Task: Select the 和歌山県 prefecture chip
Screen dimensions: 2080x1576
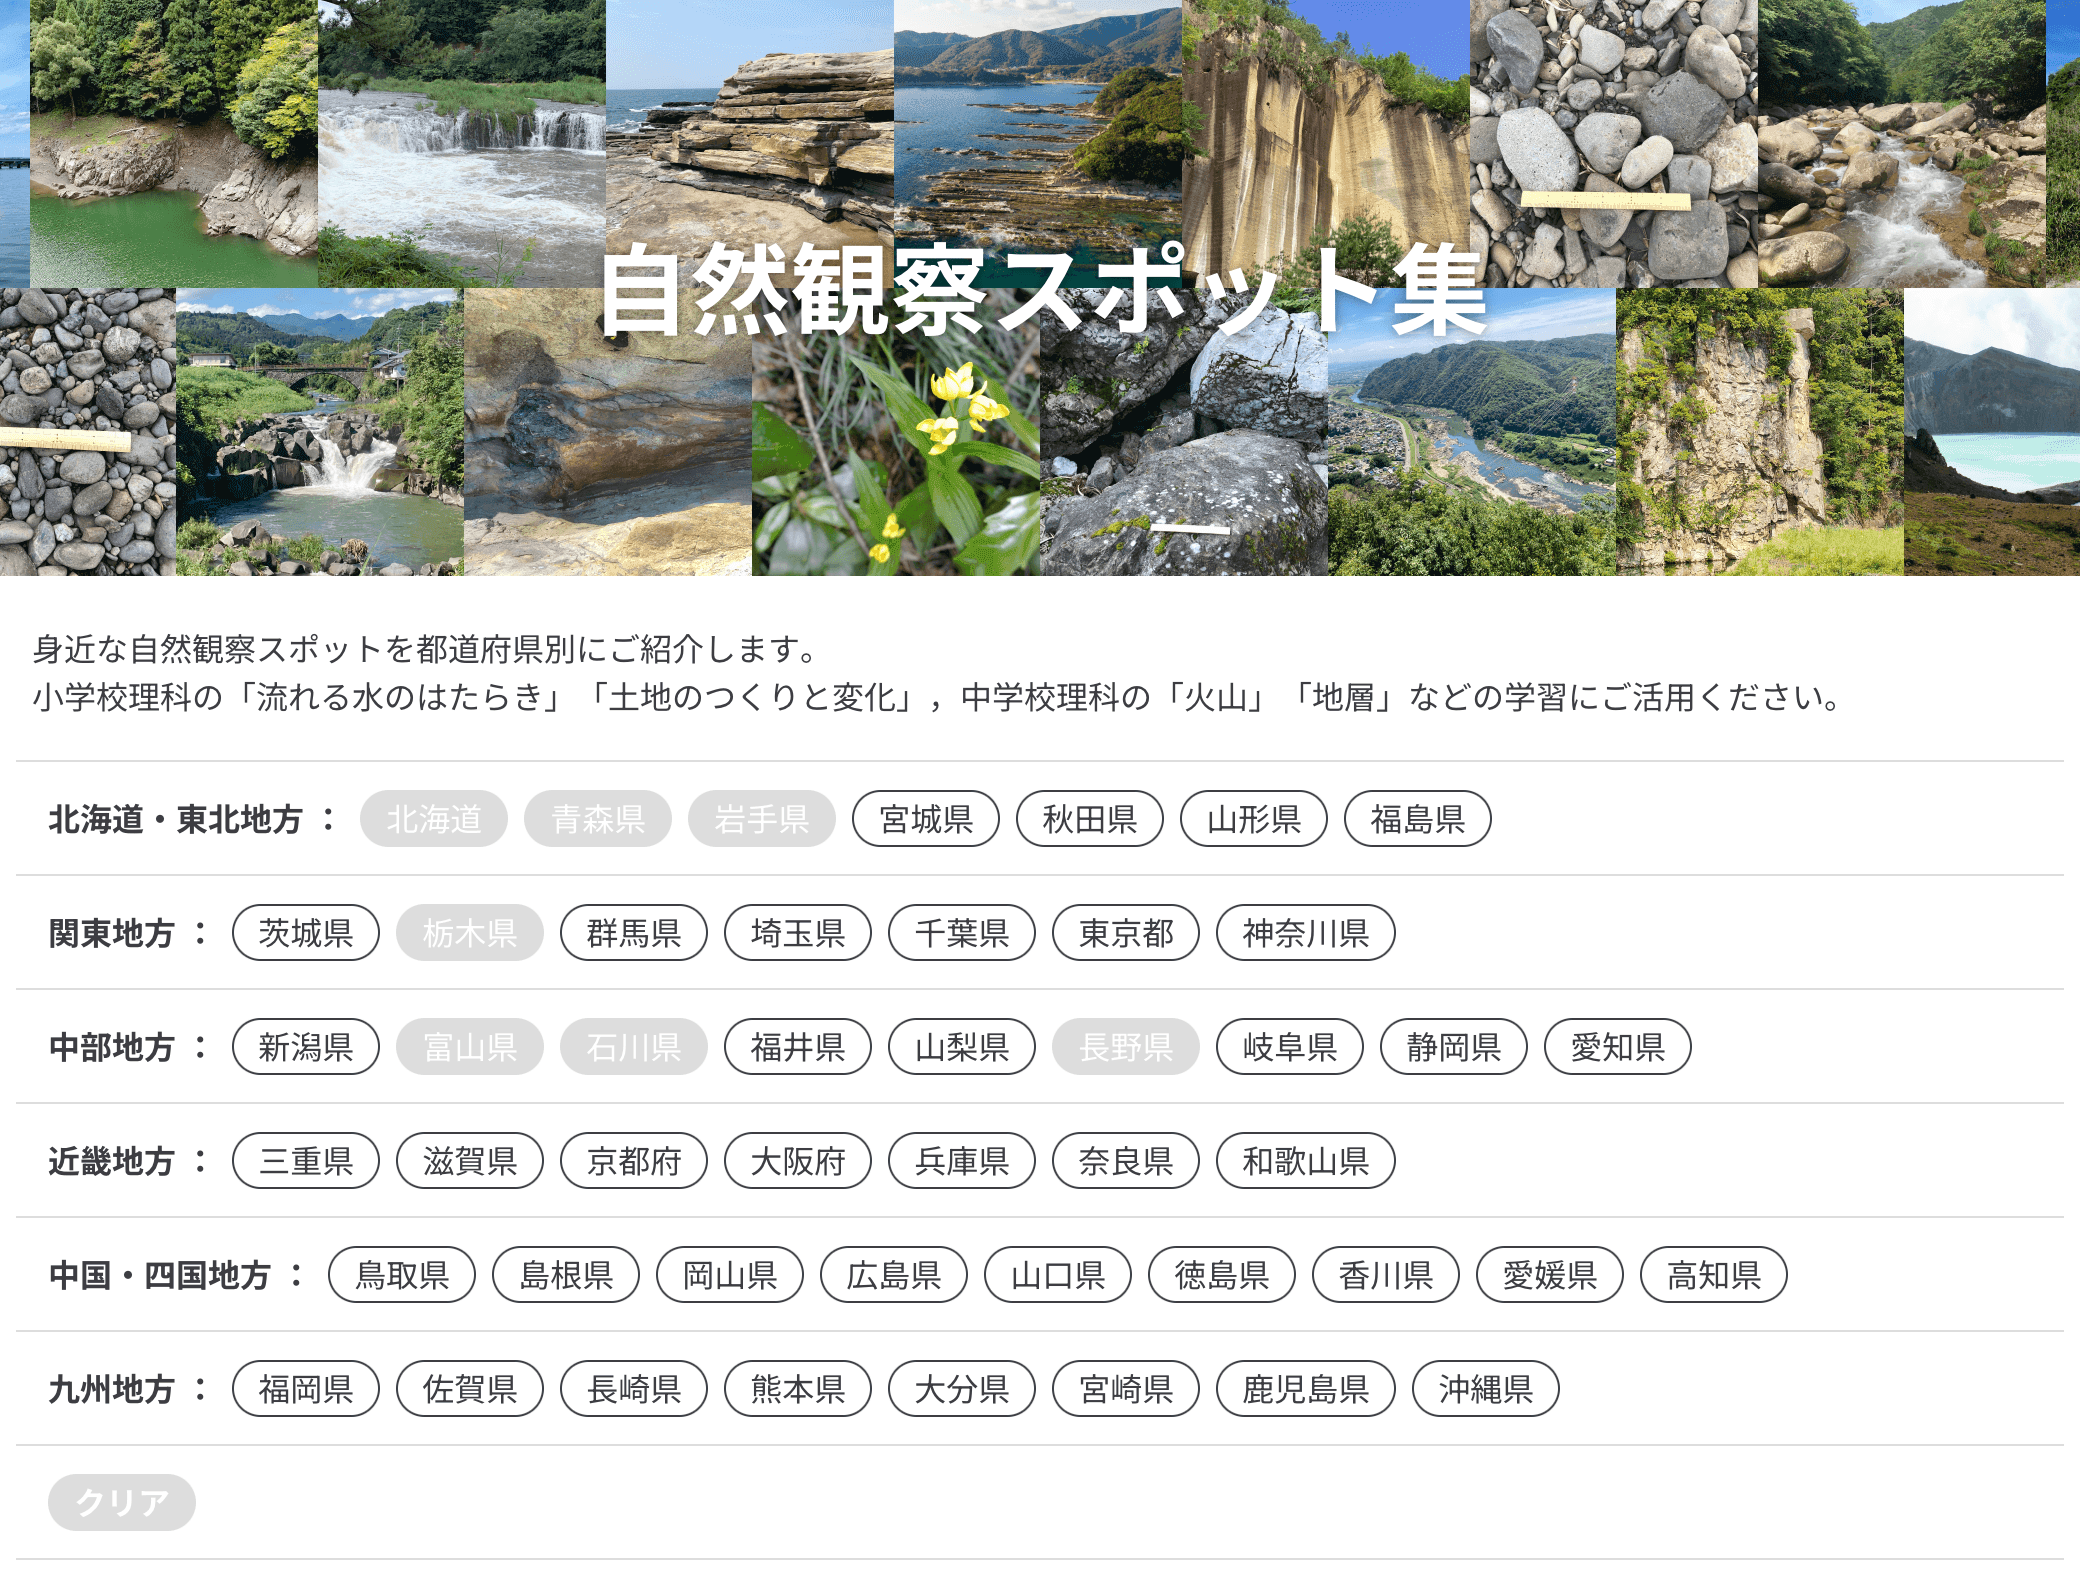Action: tap(1305, 1161)
